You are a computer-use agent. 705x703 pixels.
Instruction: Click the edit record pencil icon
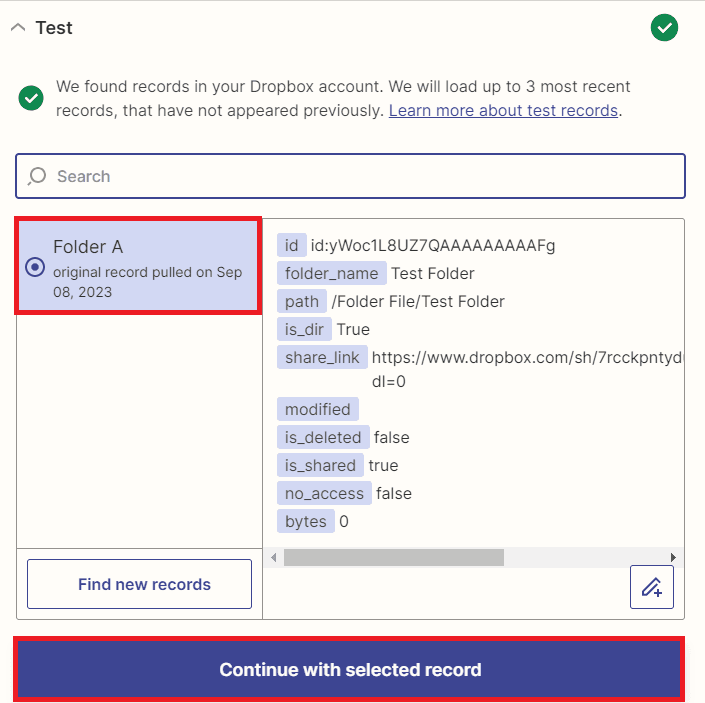[x=652, y=587]
